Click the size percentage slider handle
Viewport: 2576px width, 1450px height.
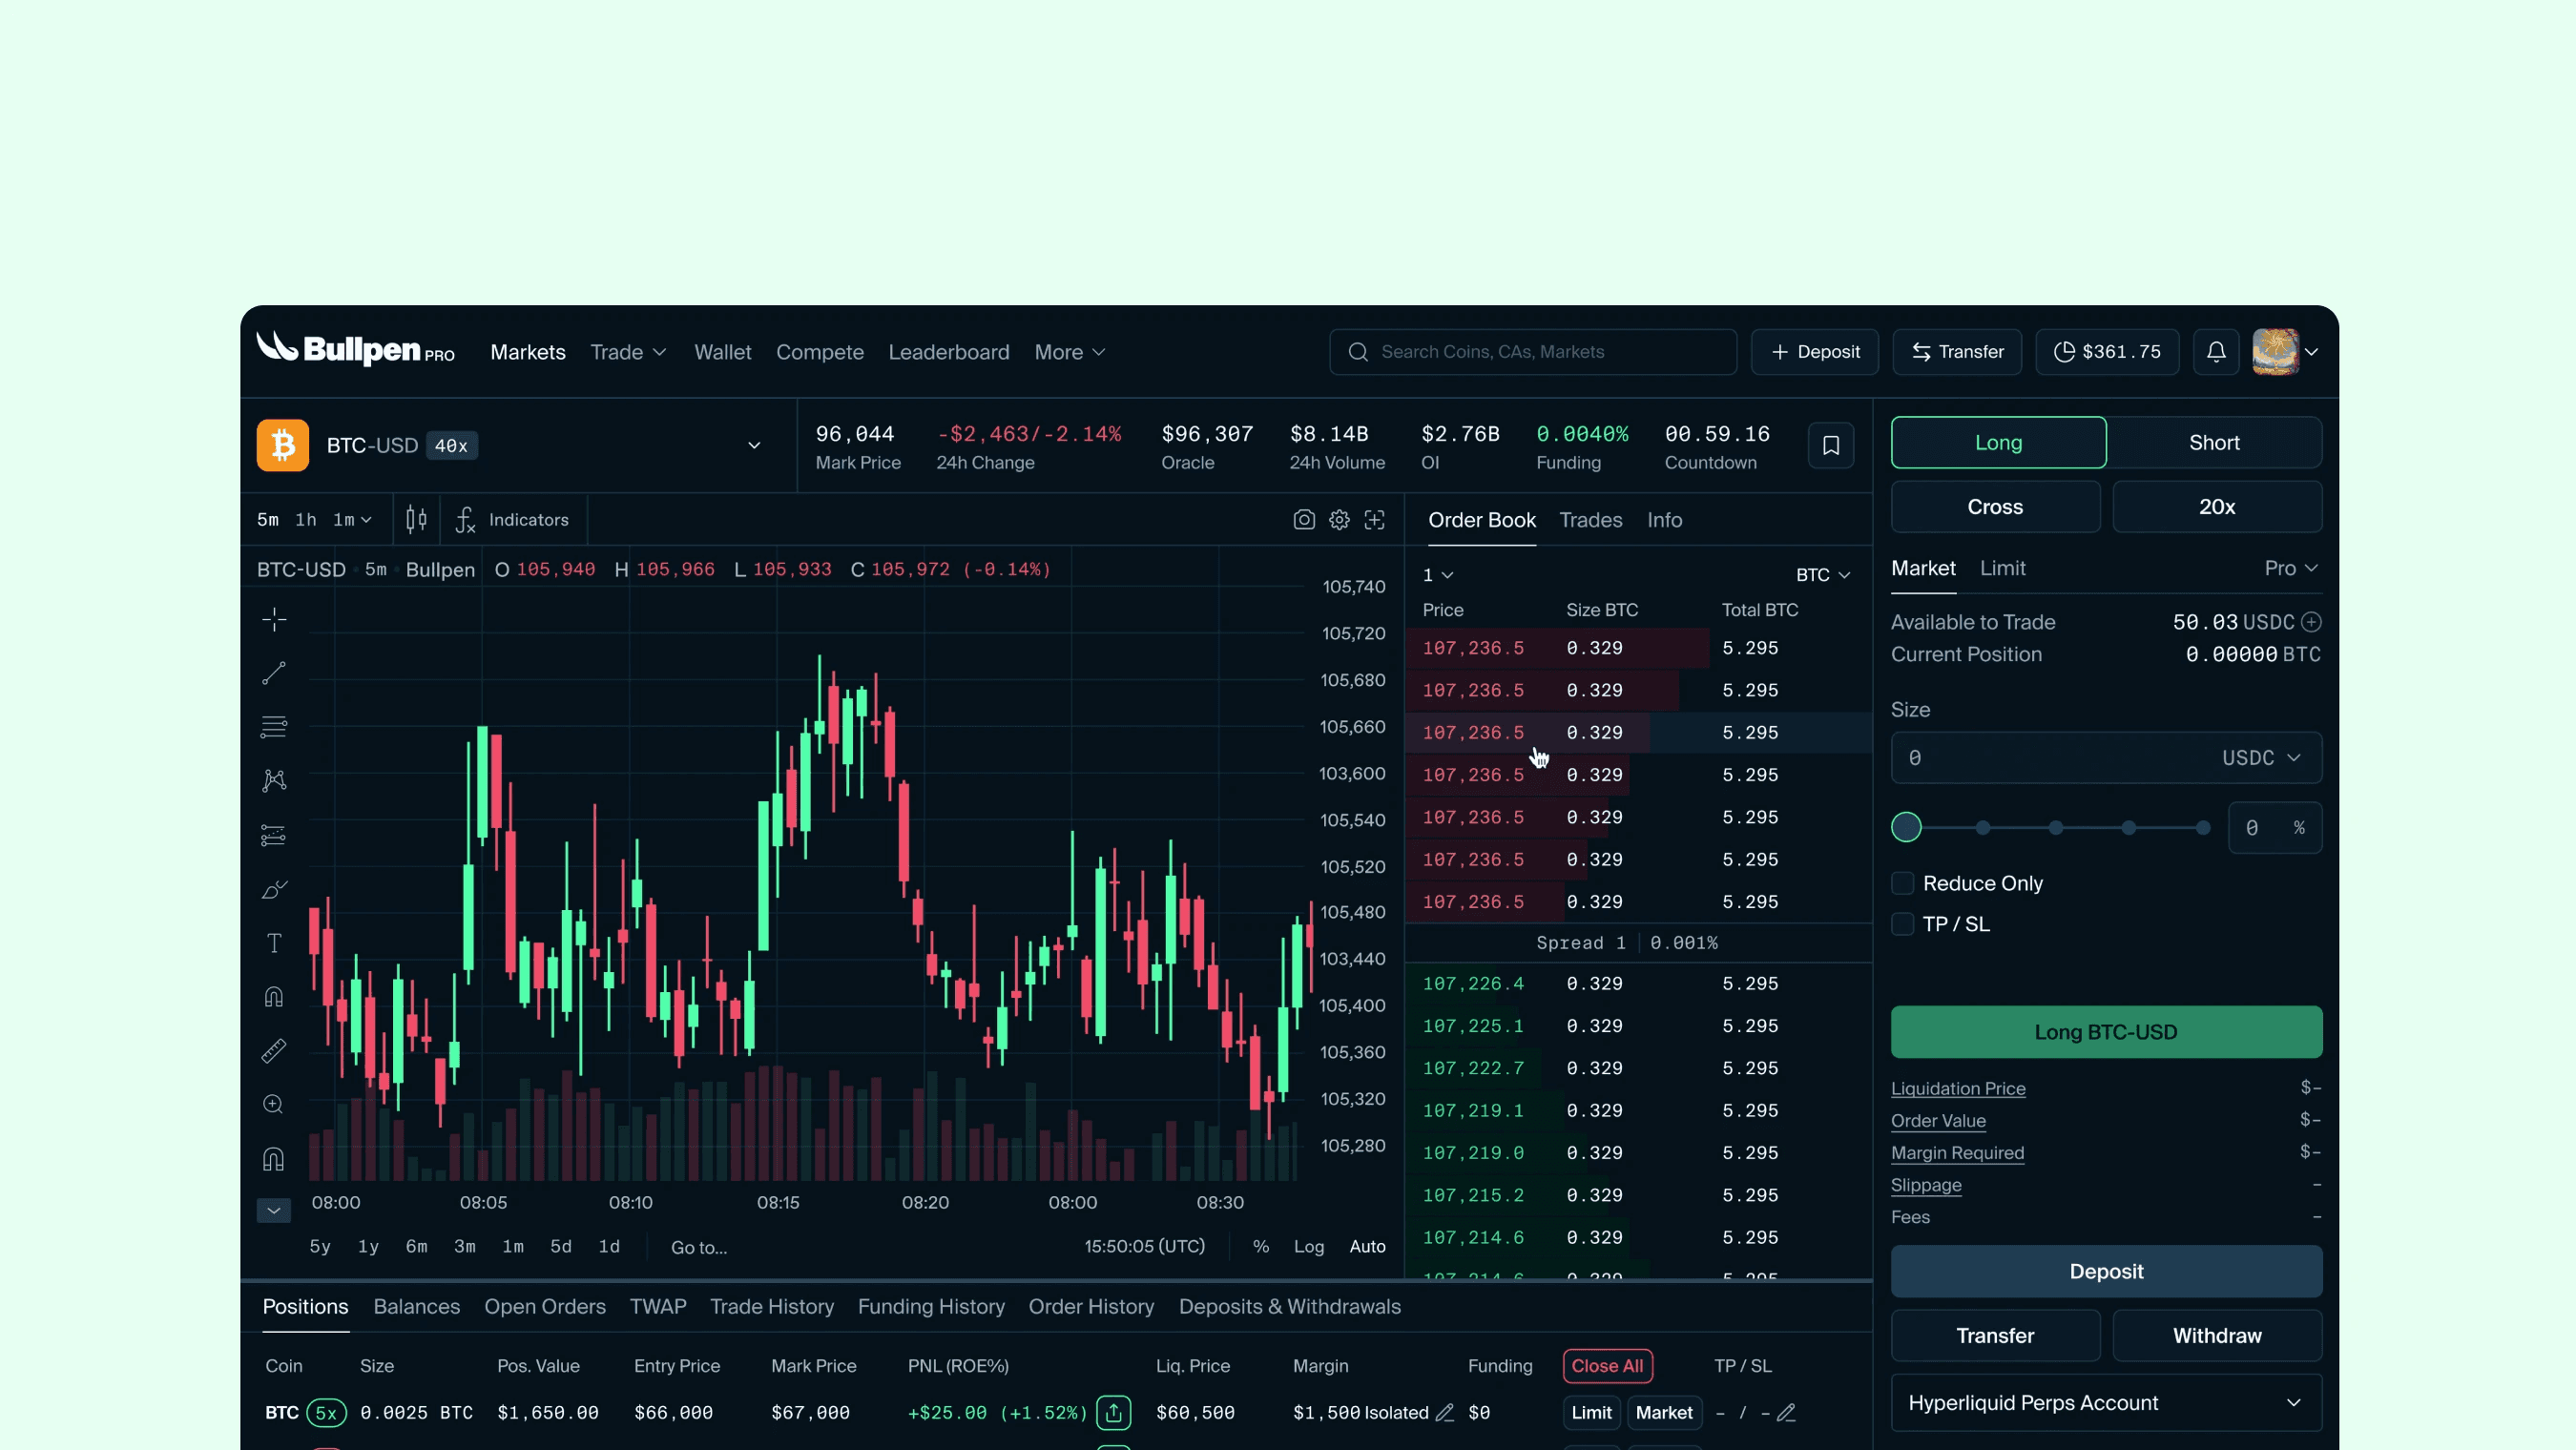pyautogui.click(x=1906, y=828)
